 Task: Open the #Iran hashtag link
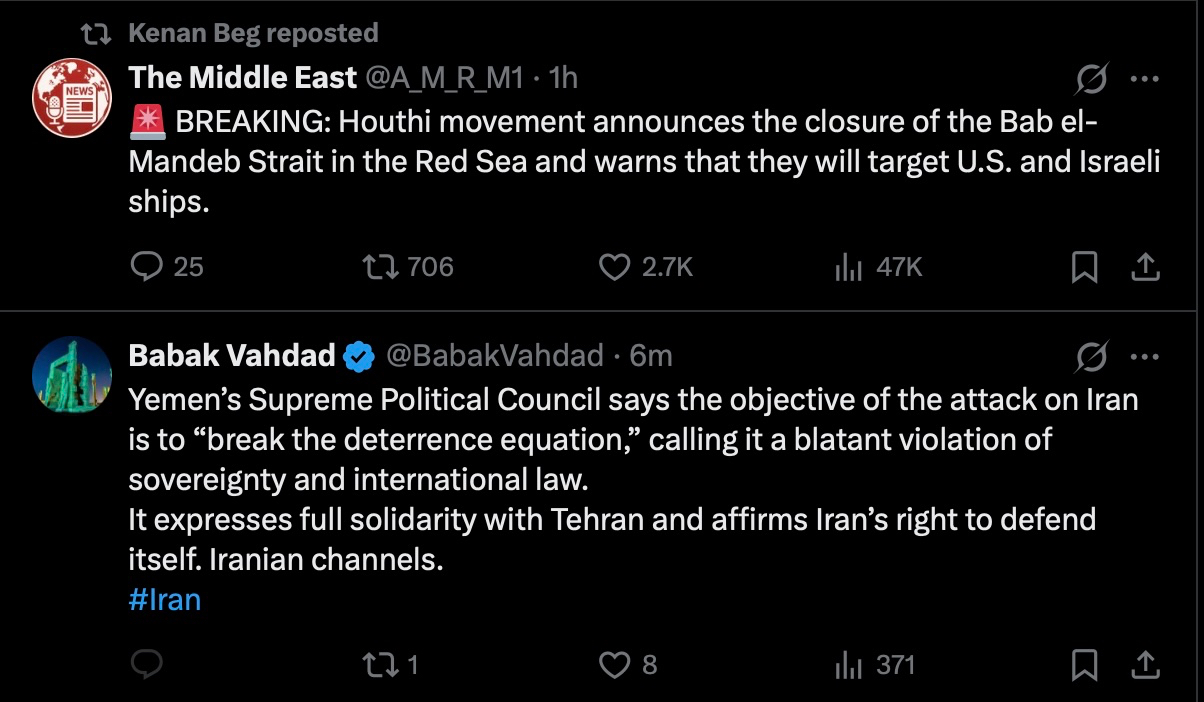point(165,600)
